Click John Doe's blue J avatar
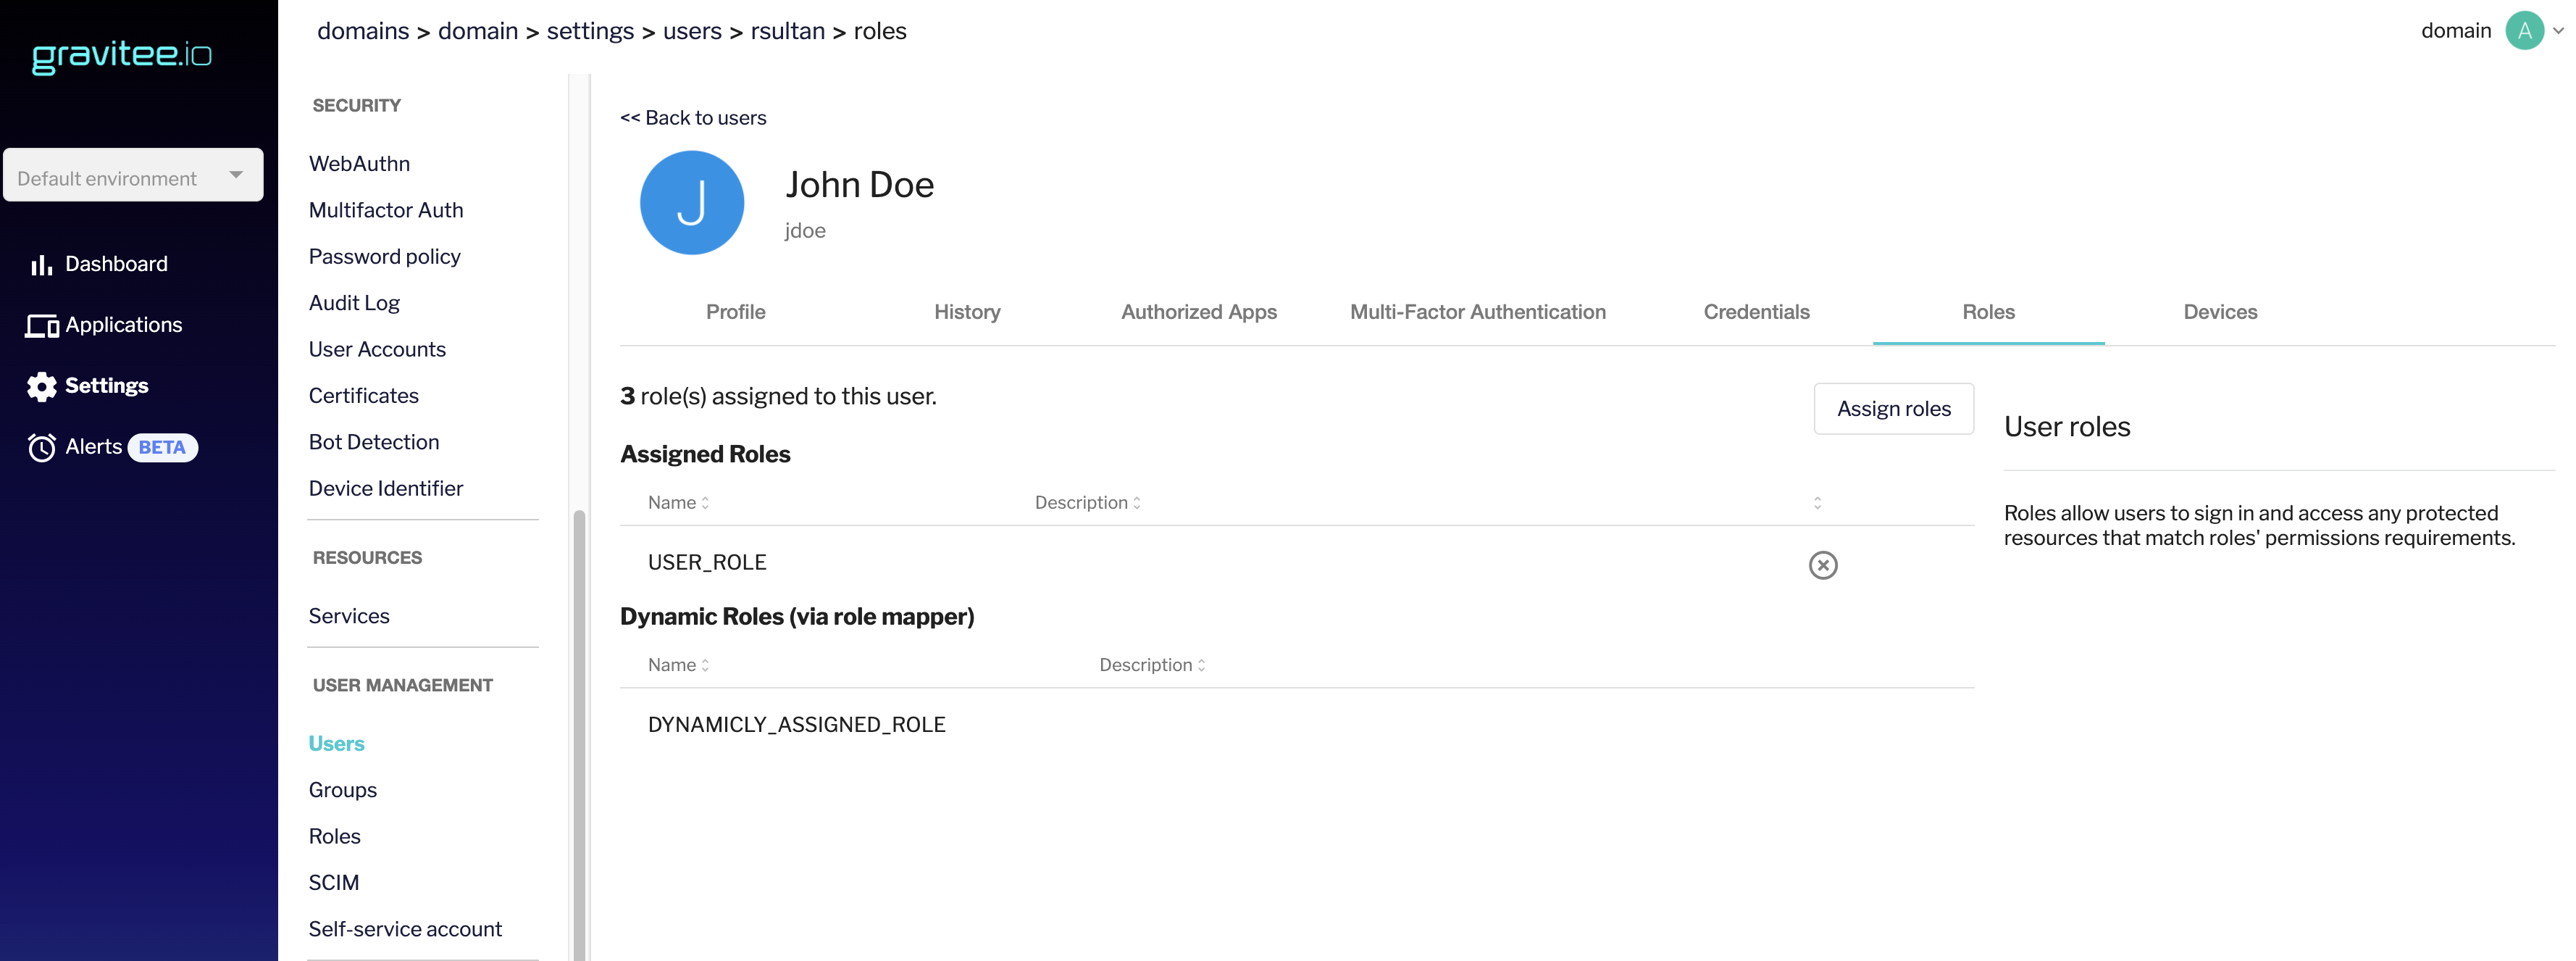 [x=691, y=202]
